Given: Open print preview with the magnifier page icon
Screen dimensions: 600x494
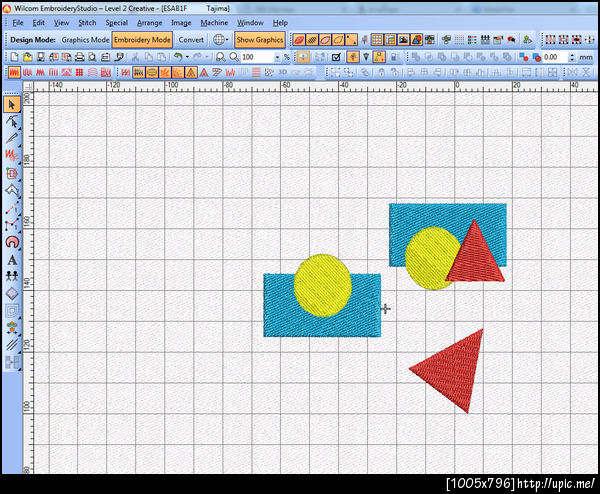Looking at the screenshot, I should pos(93,57).
